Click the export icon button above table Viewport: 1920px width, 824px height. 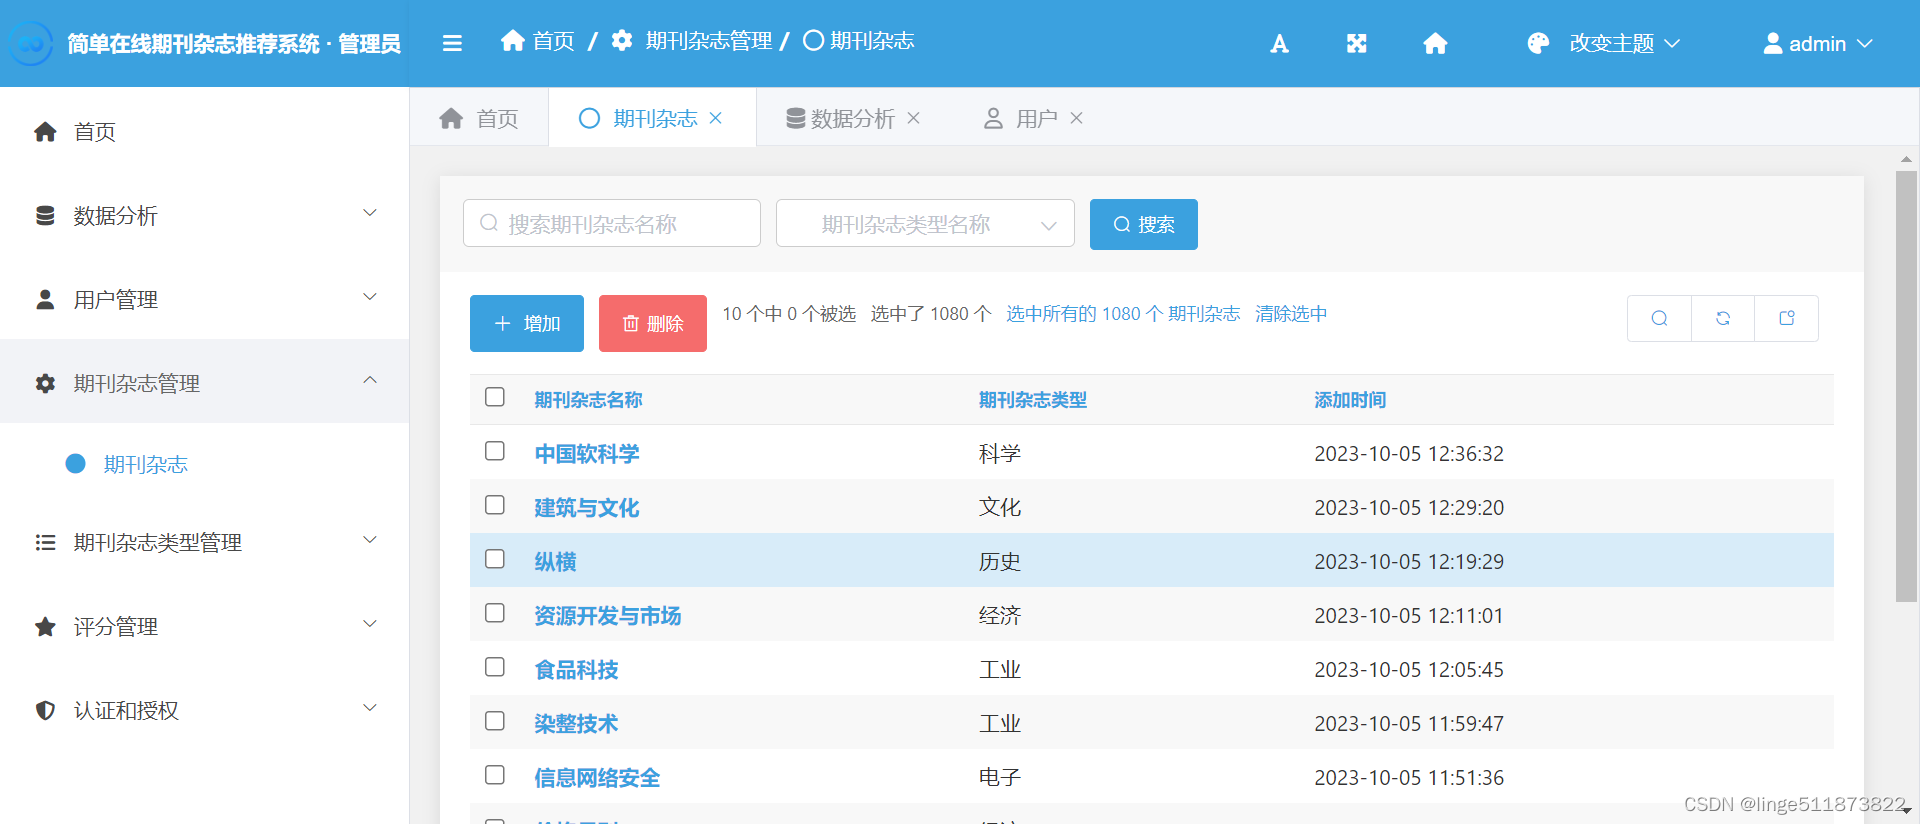1787,318
